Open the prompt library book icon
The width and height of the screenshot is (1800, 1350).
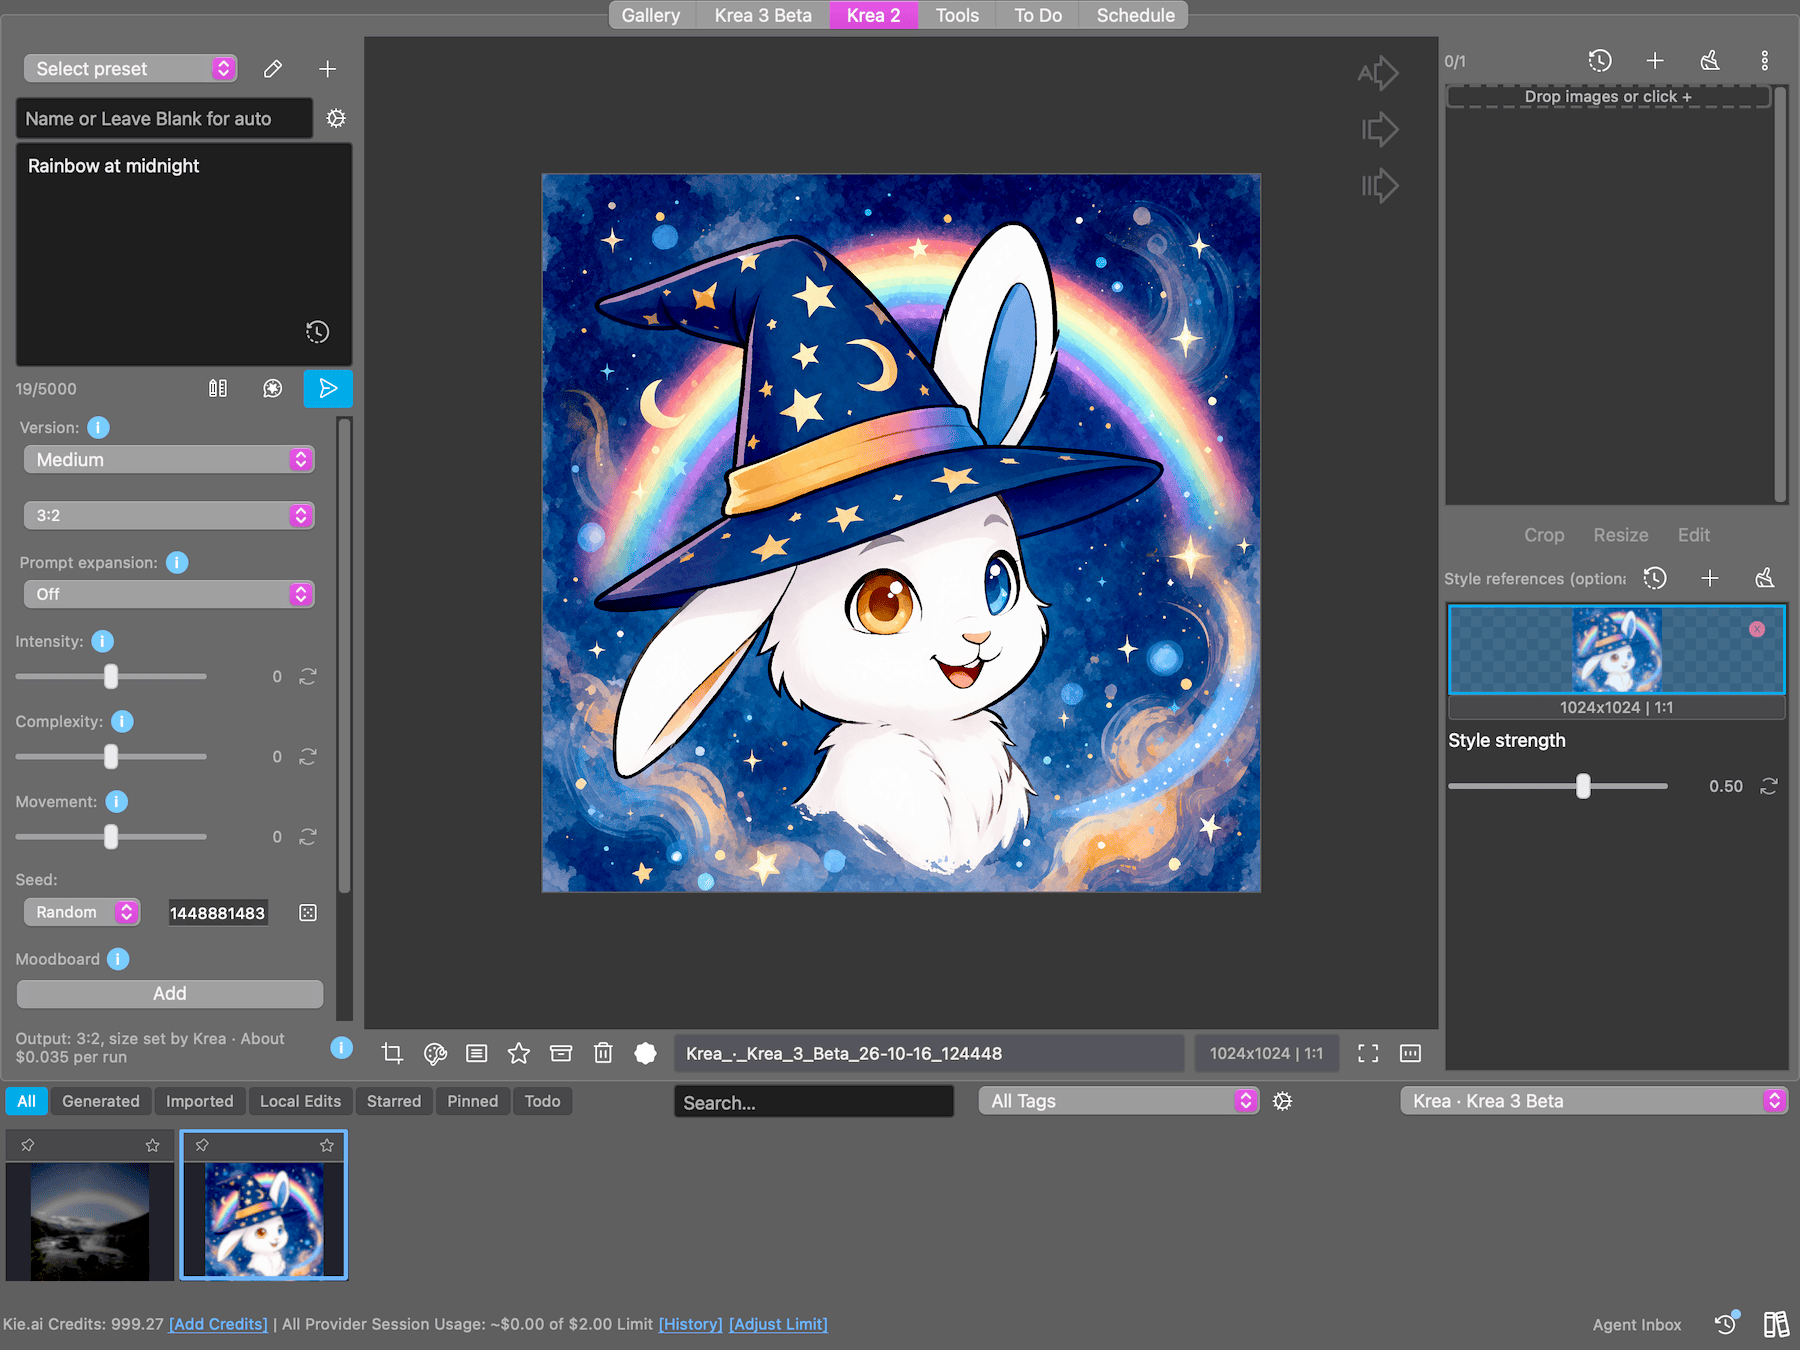click(218, 388)
